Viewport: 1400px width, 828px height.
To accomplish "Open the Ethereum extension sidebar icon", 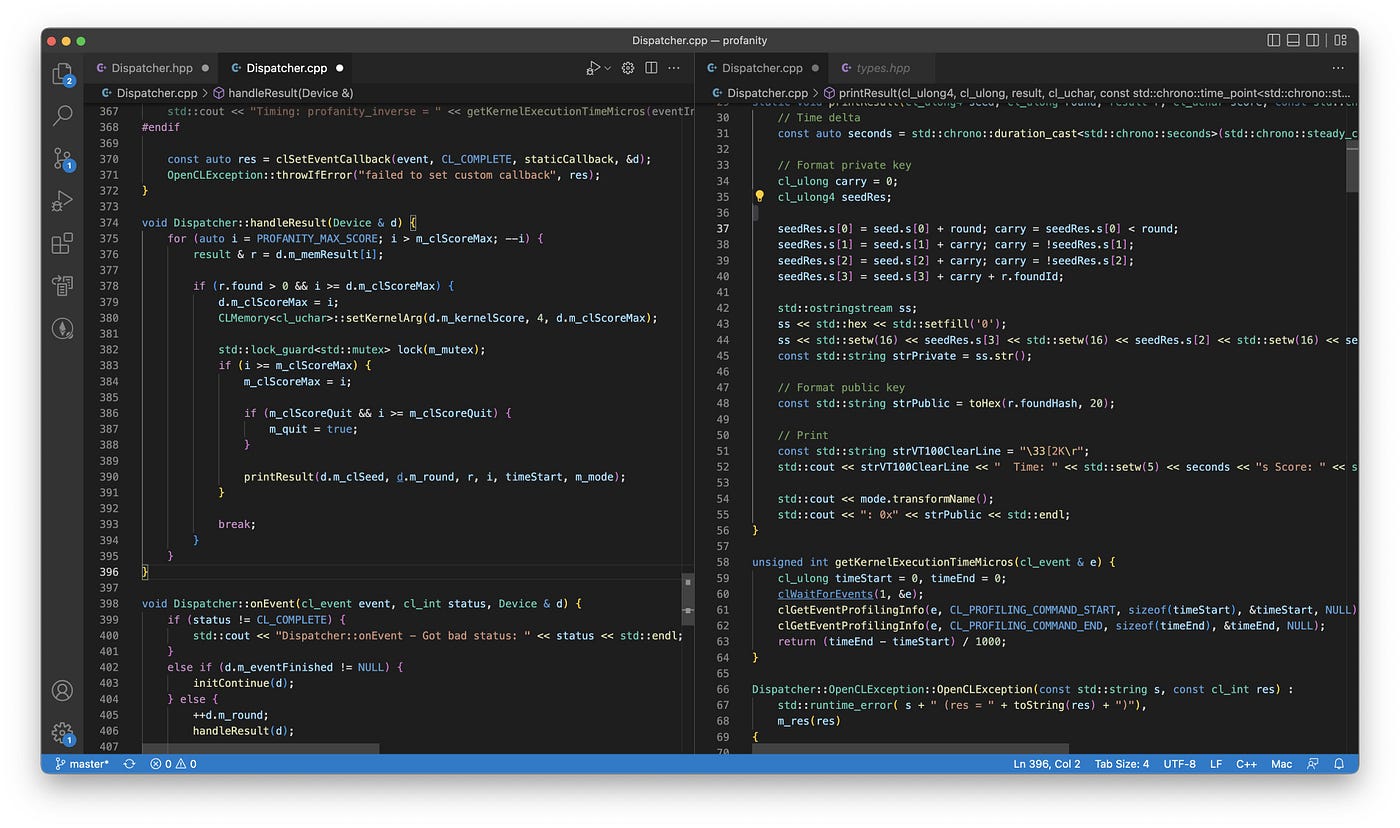I will [62, 328].
